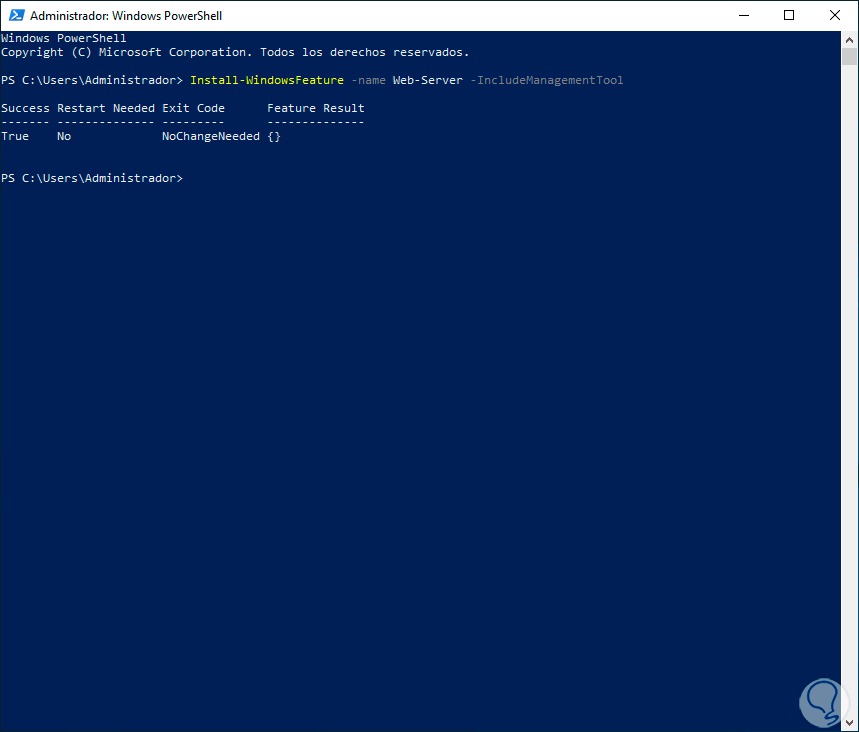The image size is (859, 732).
Task: Click the True value under Success
Action: coord(15,136)
